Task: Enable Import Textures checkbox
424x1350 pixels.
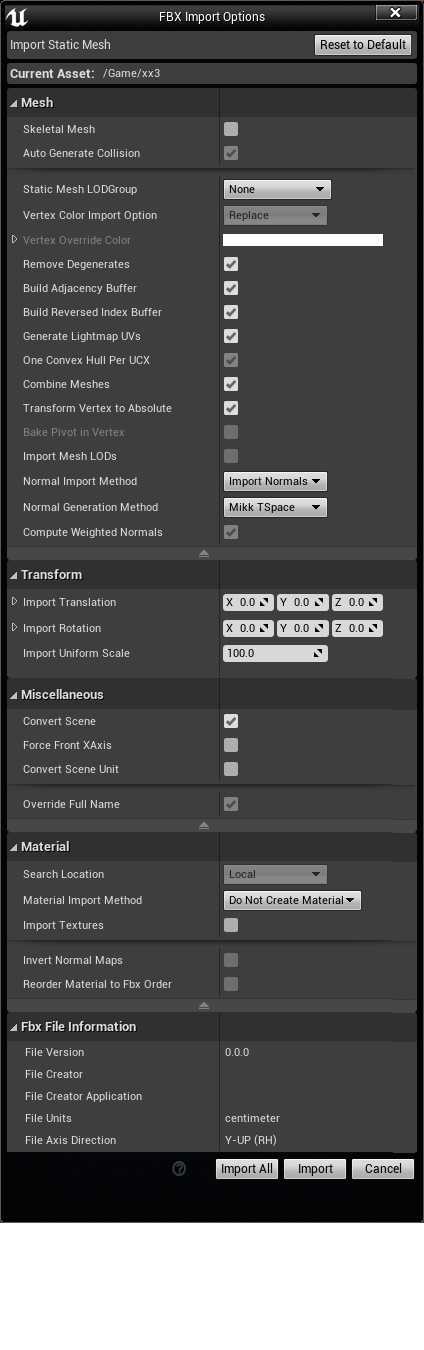Action: (231, 925)
